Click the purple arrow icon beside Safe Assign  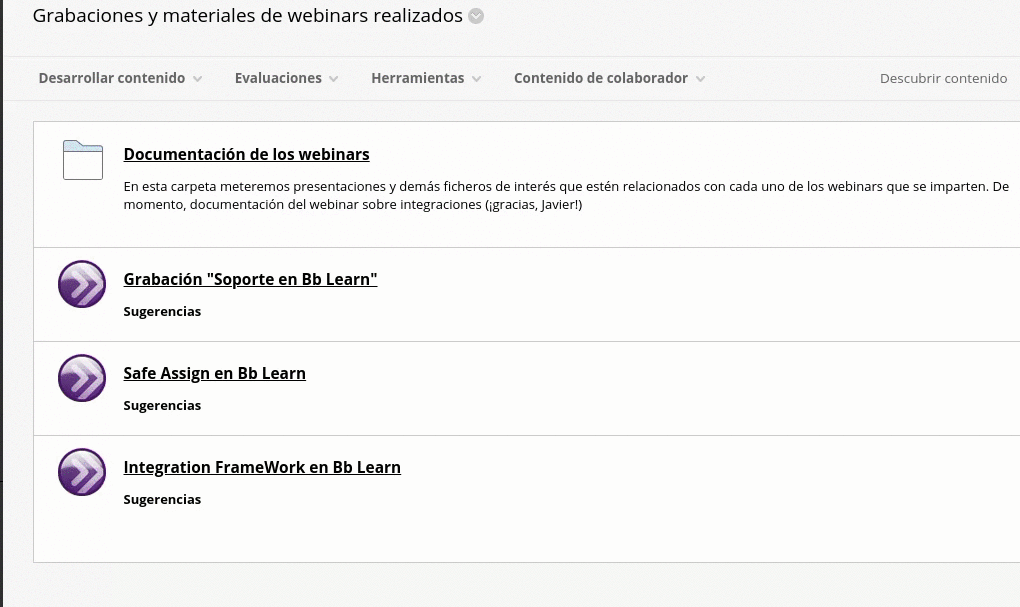[82, 378]
